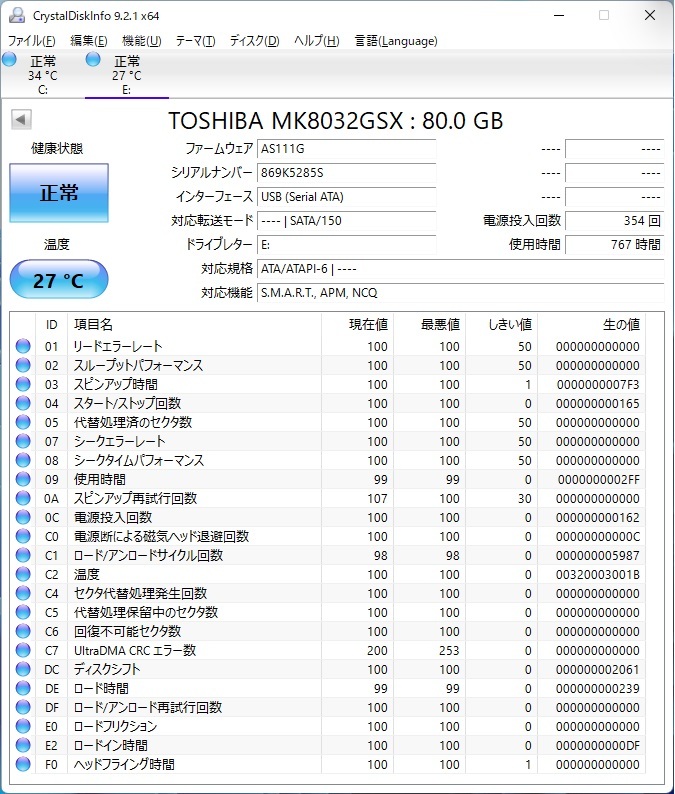Open the ヘルプ(H) menu
This screenshot has width=675, height=794.
coord(316,41)
